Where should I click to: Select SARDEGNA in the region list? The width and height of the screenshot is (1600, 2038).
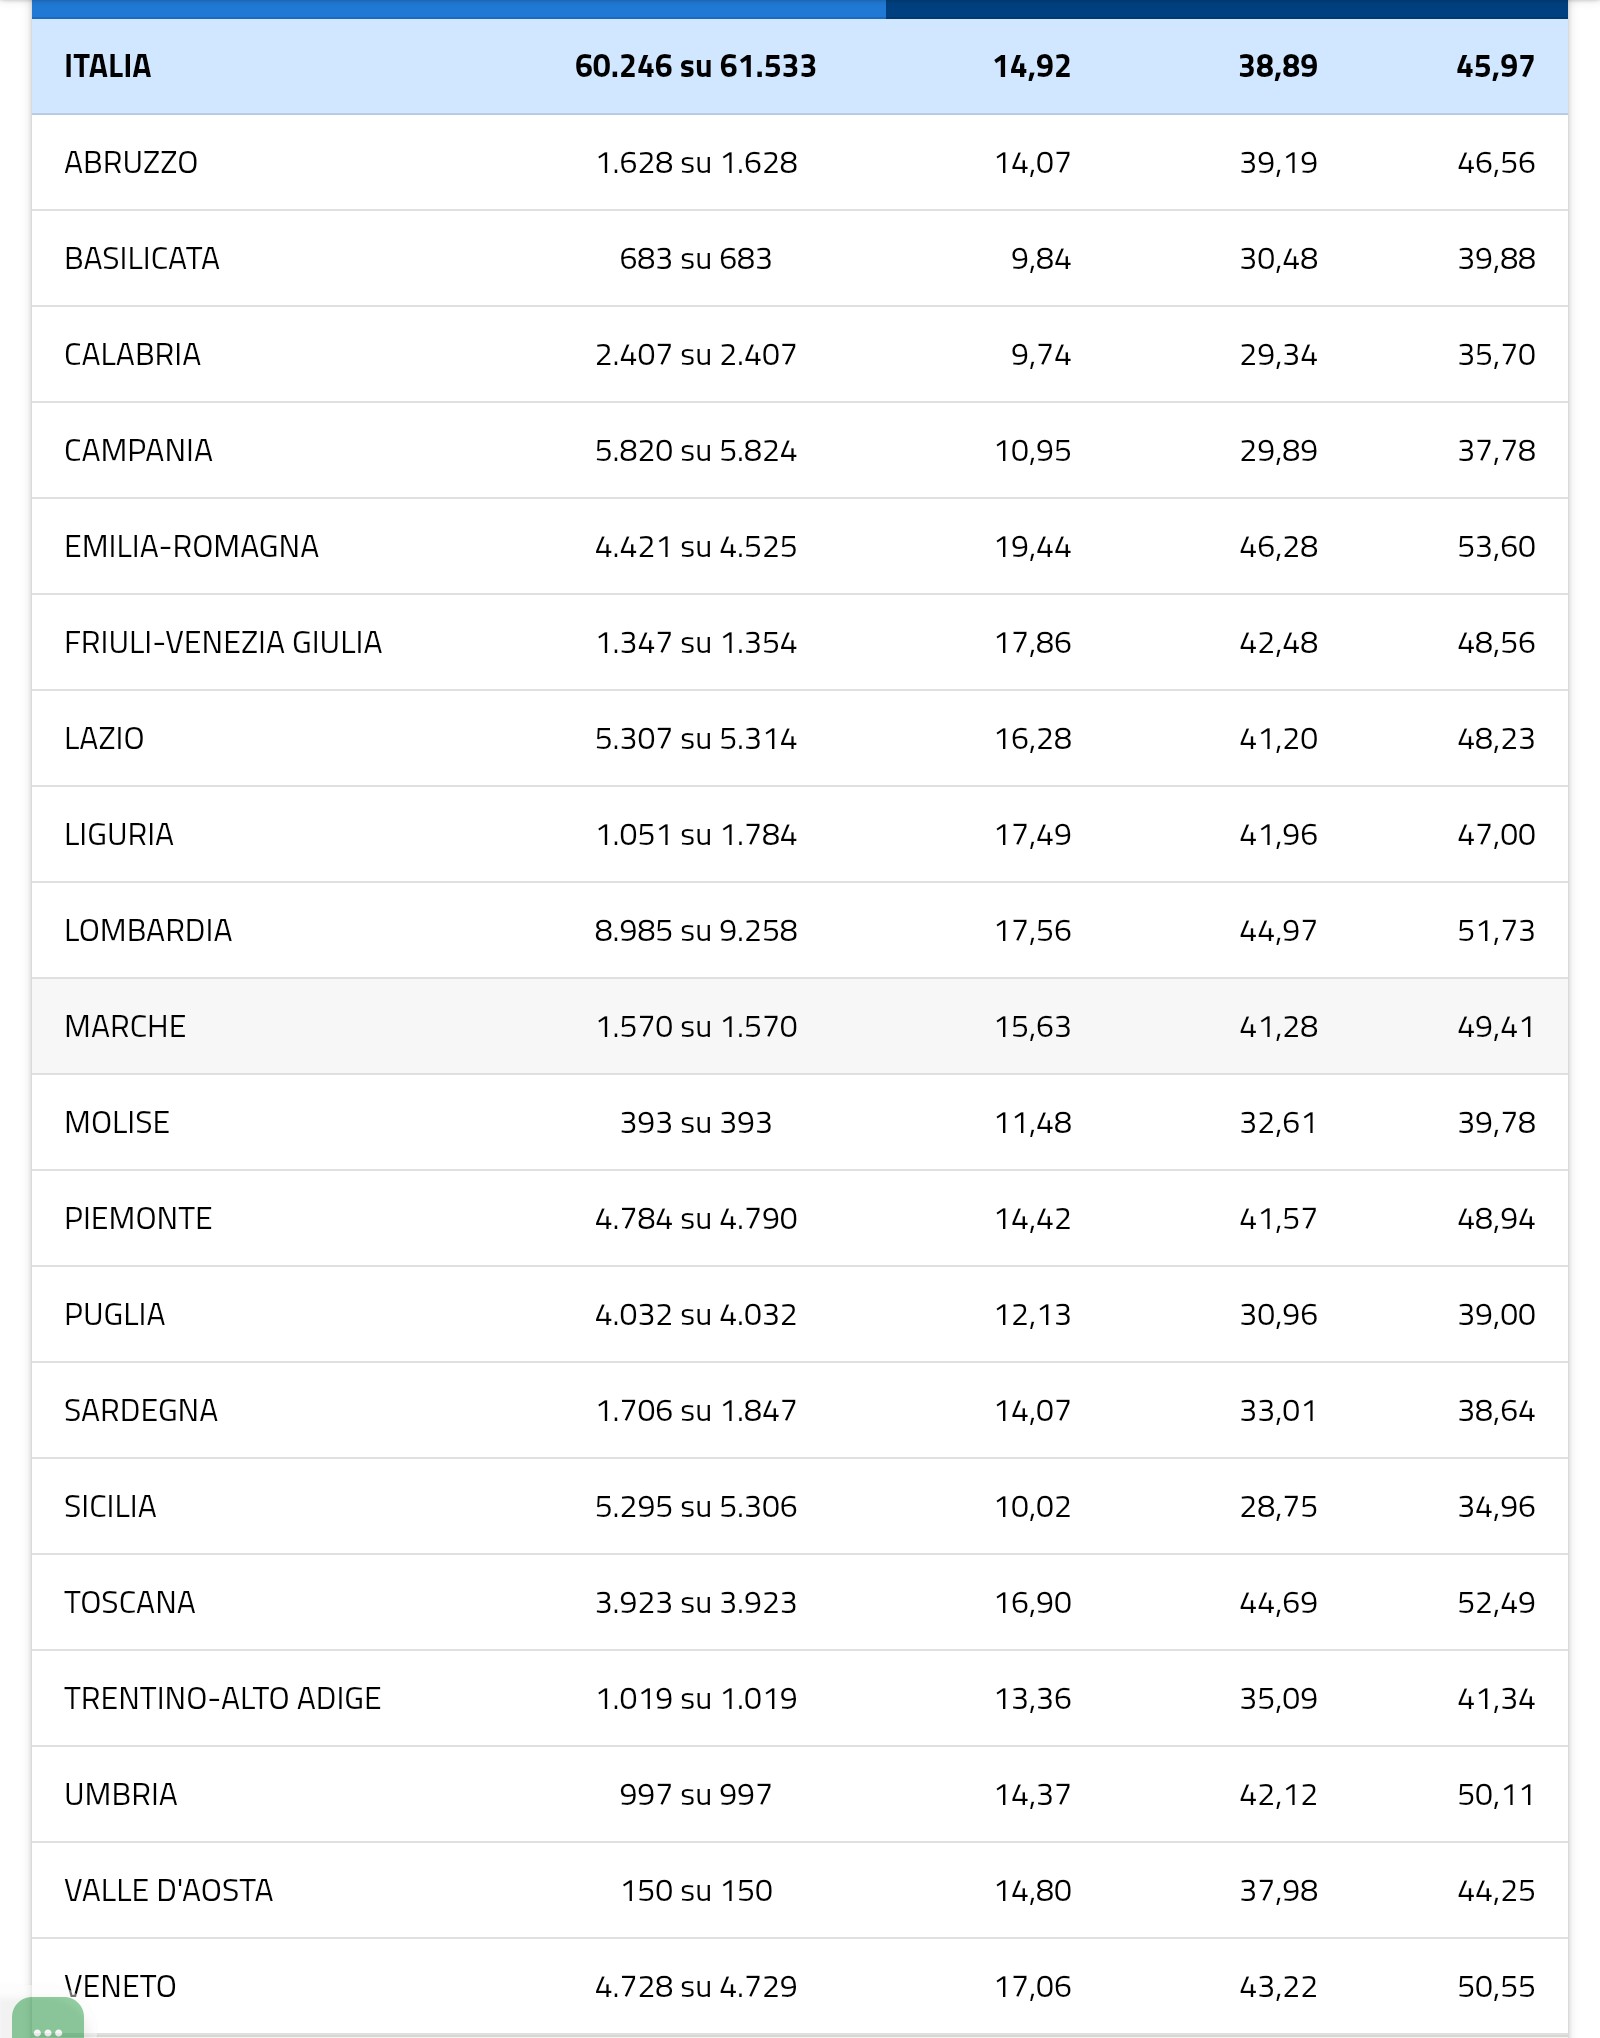(141, 1410)
